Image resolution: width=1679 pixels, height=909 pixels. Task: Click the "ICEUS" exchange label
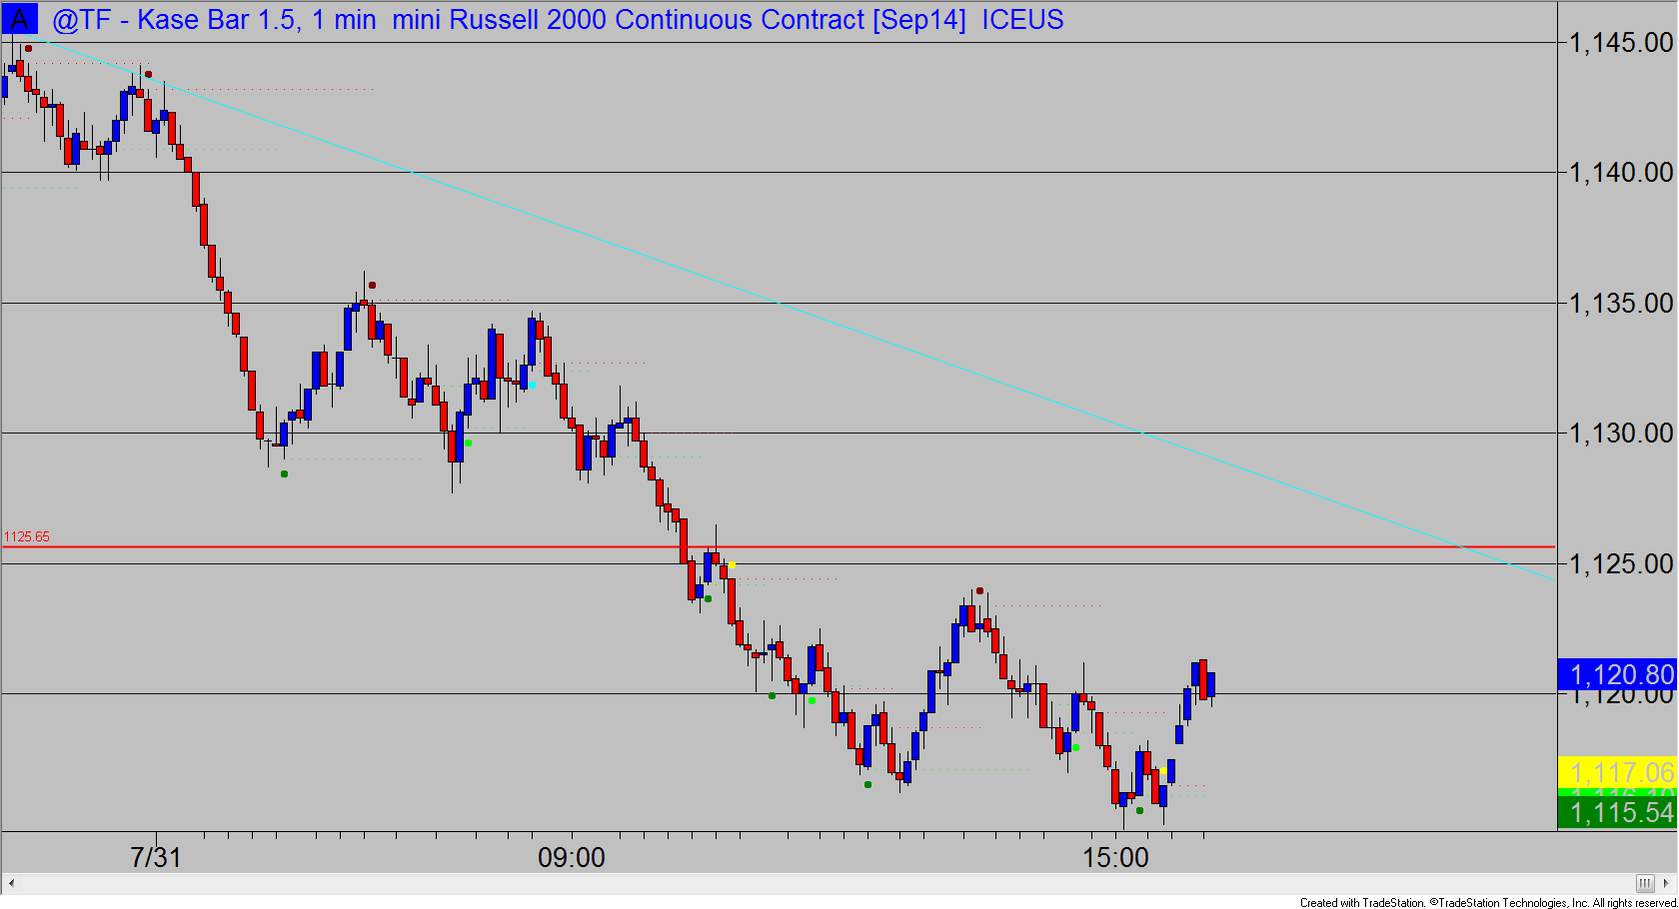pyautogui.click(x=1022, y=20)
